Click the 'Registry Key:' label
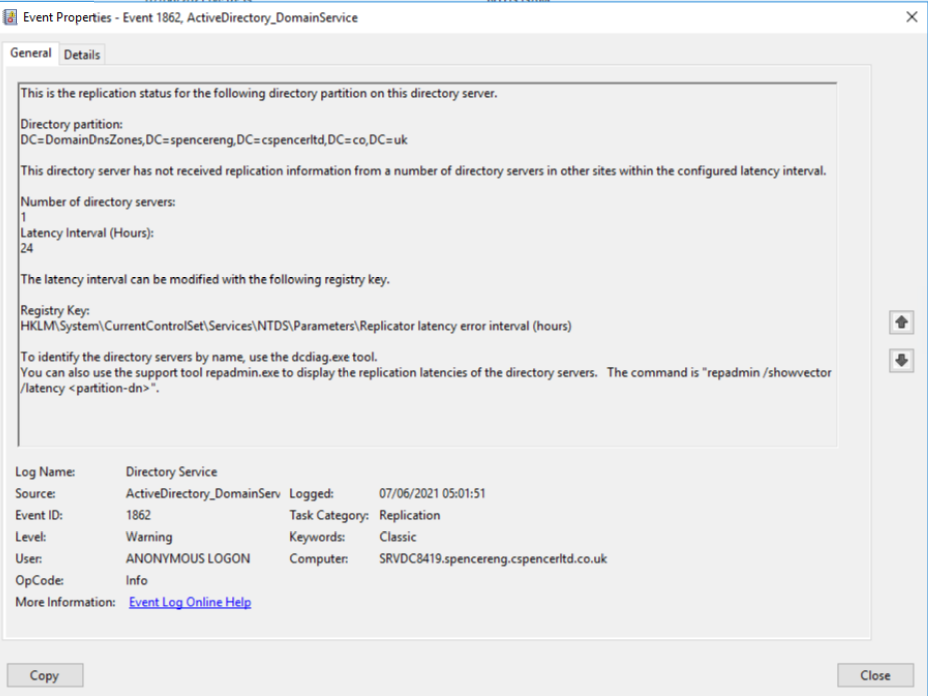The width and height of the screenshot is (928, 696). tap(55, 311)
